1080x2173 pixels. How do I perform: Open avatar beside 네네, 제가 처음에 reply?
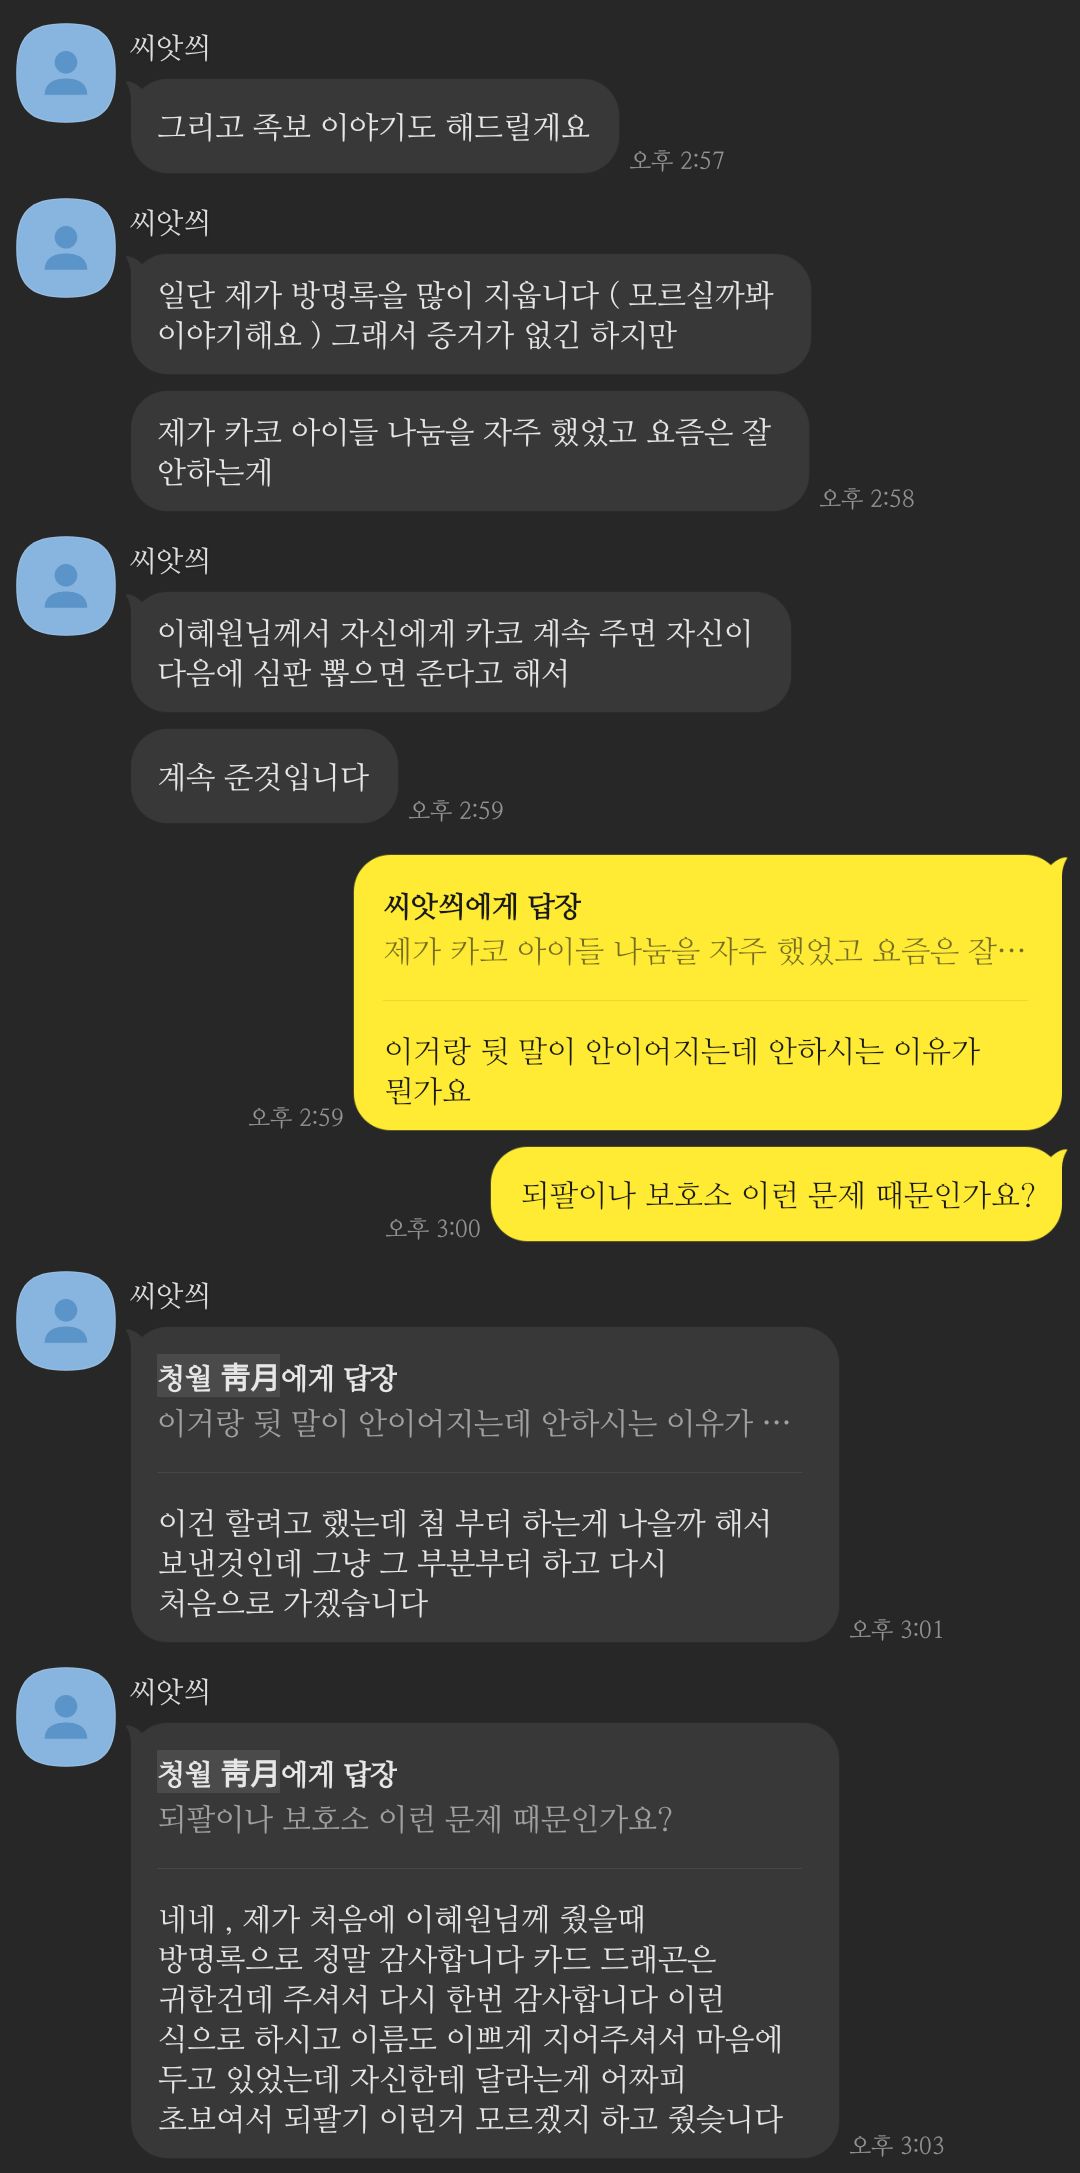tap(66, 1717)
